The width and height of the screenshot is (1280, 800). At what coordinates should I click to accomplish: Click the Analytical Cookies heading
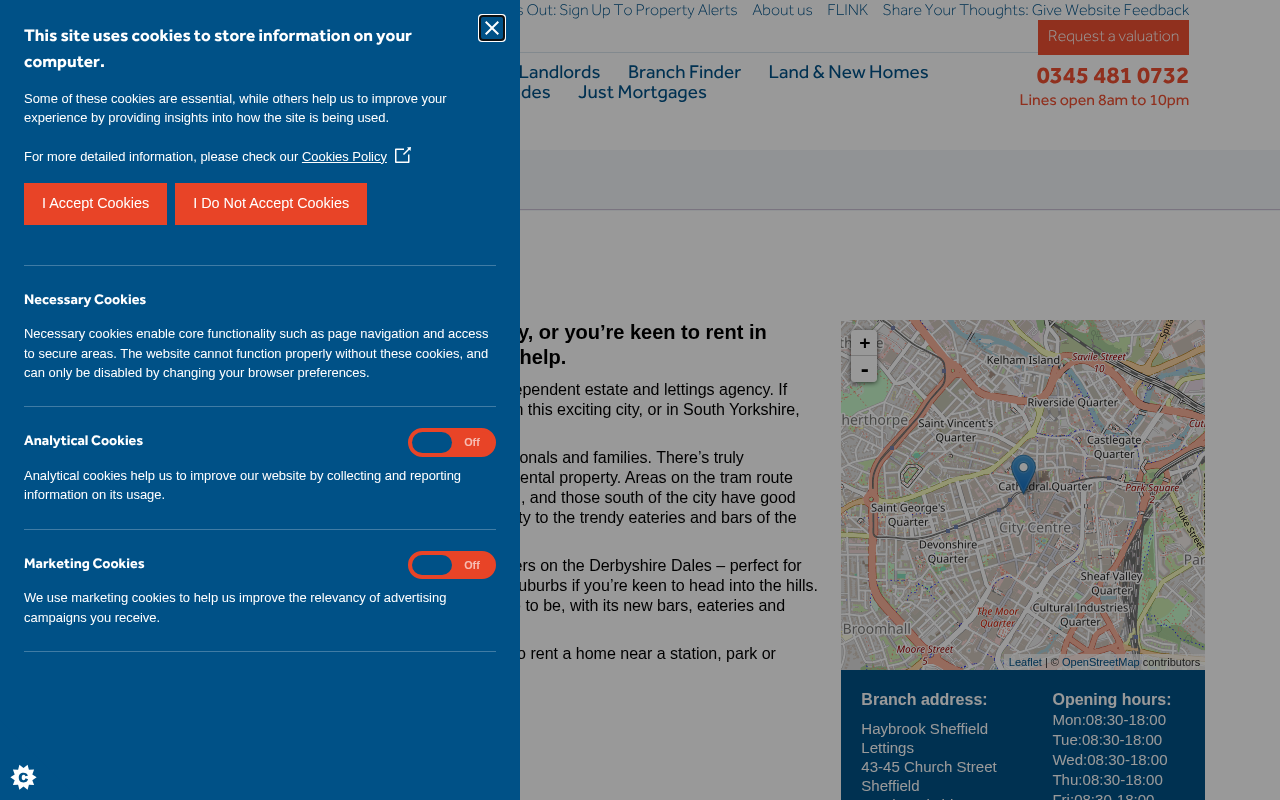point(83,441)
